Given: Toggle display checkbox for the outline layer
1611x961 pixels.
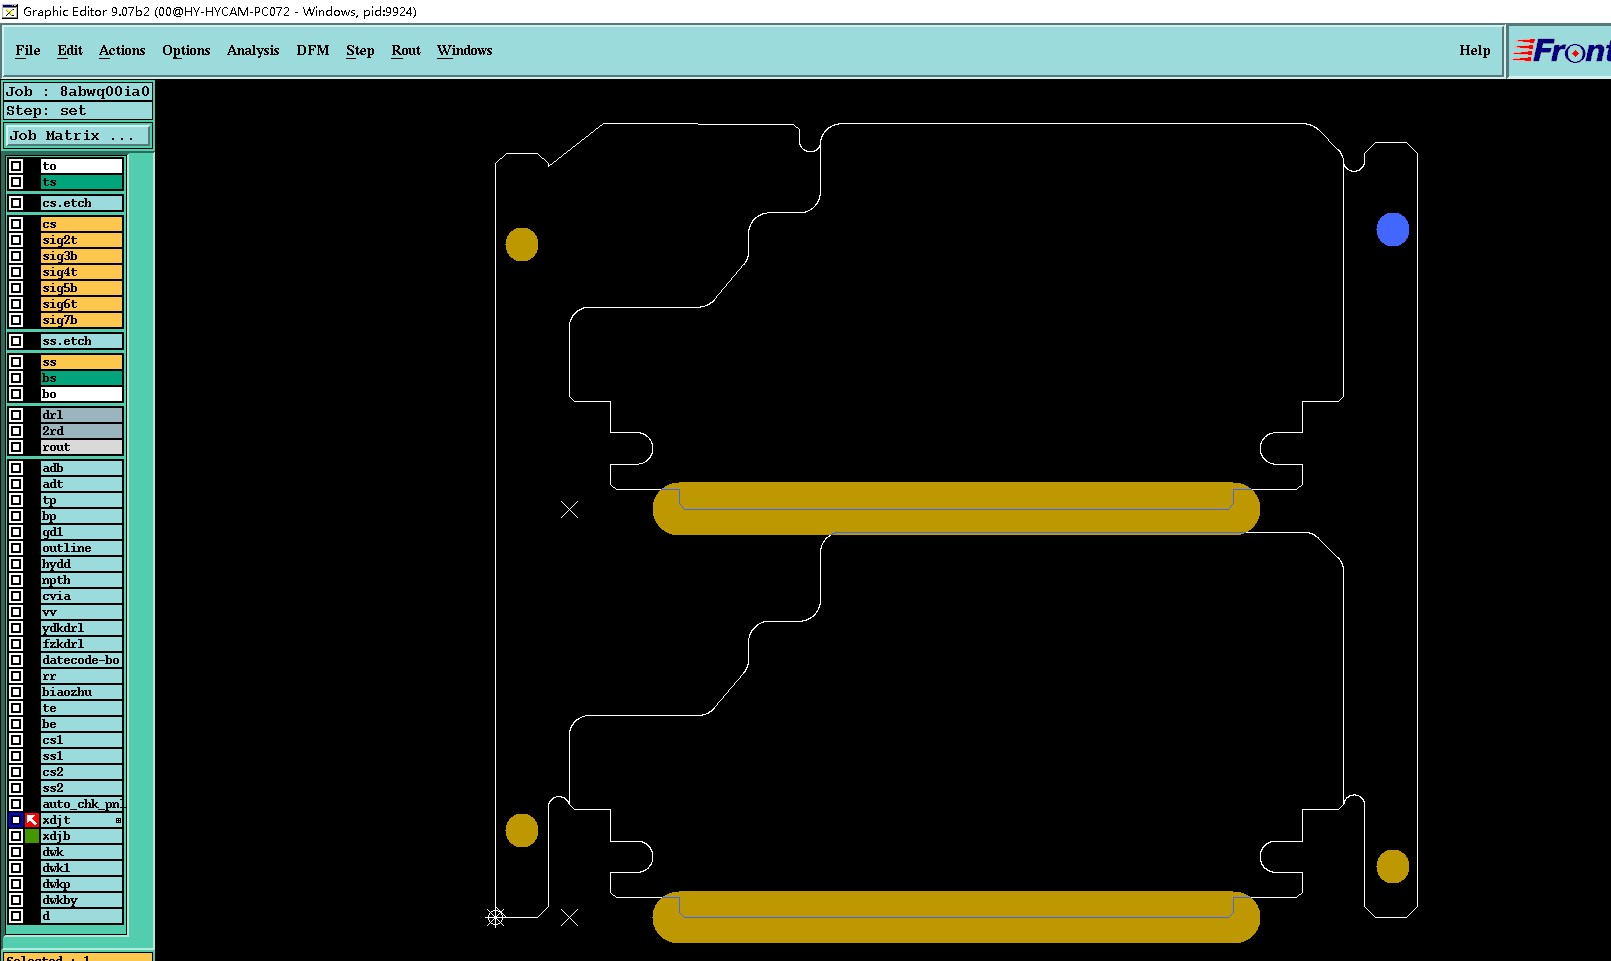Looking at the screenshot, I should pos(16,548).
